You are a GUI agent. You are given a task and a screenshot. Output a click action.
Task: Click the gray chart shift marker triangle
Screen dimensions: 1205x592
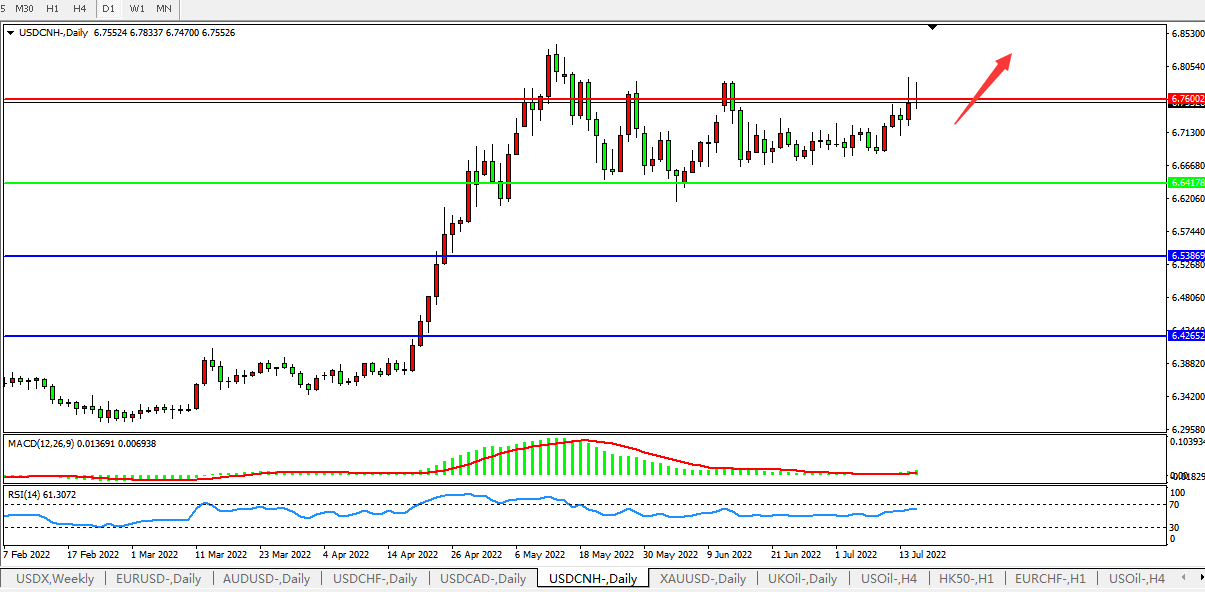point(932,28)
